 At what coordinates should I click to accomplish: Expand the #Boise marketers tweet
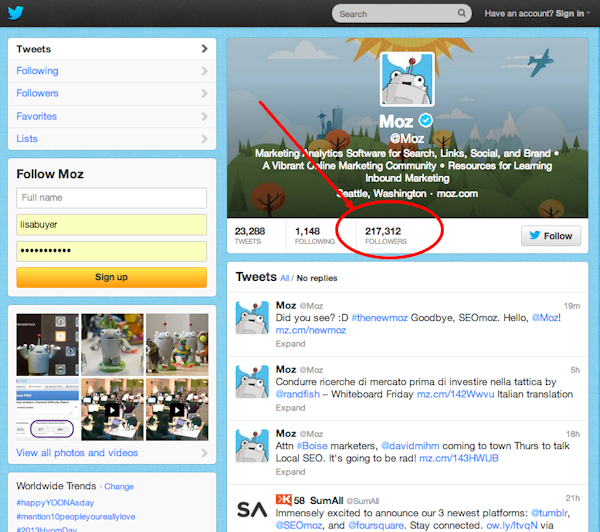(290, 472)
